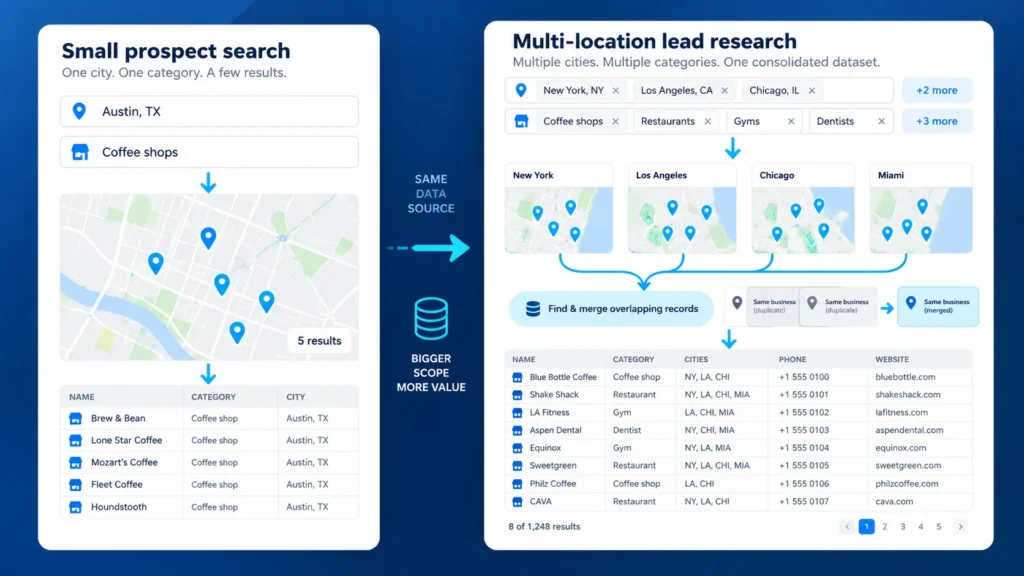Click the Austin, TX location field
The height and width of the screenshot is (576, 1024).
coord(209,111)
